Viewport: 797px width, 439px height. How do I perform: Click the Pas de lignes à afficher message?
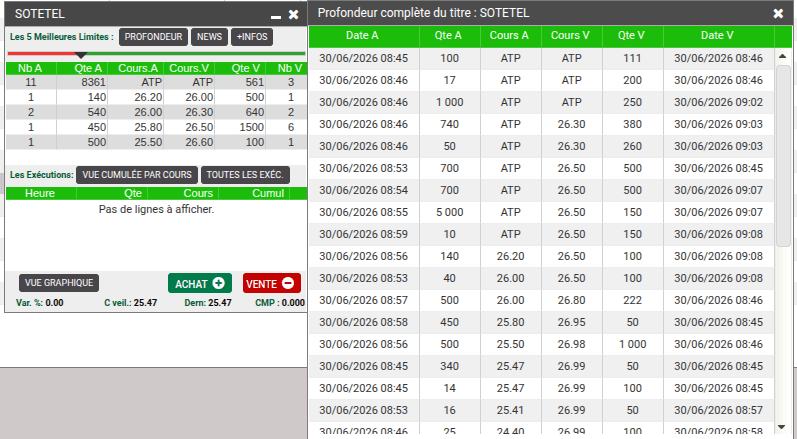(157, 209)
